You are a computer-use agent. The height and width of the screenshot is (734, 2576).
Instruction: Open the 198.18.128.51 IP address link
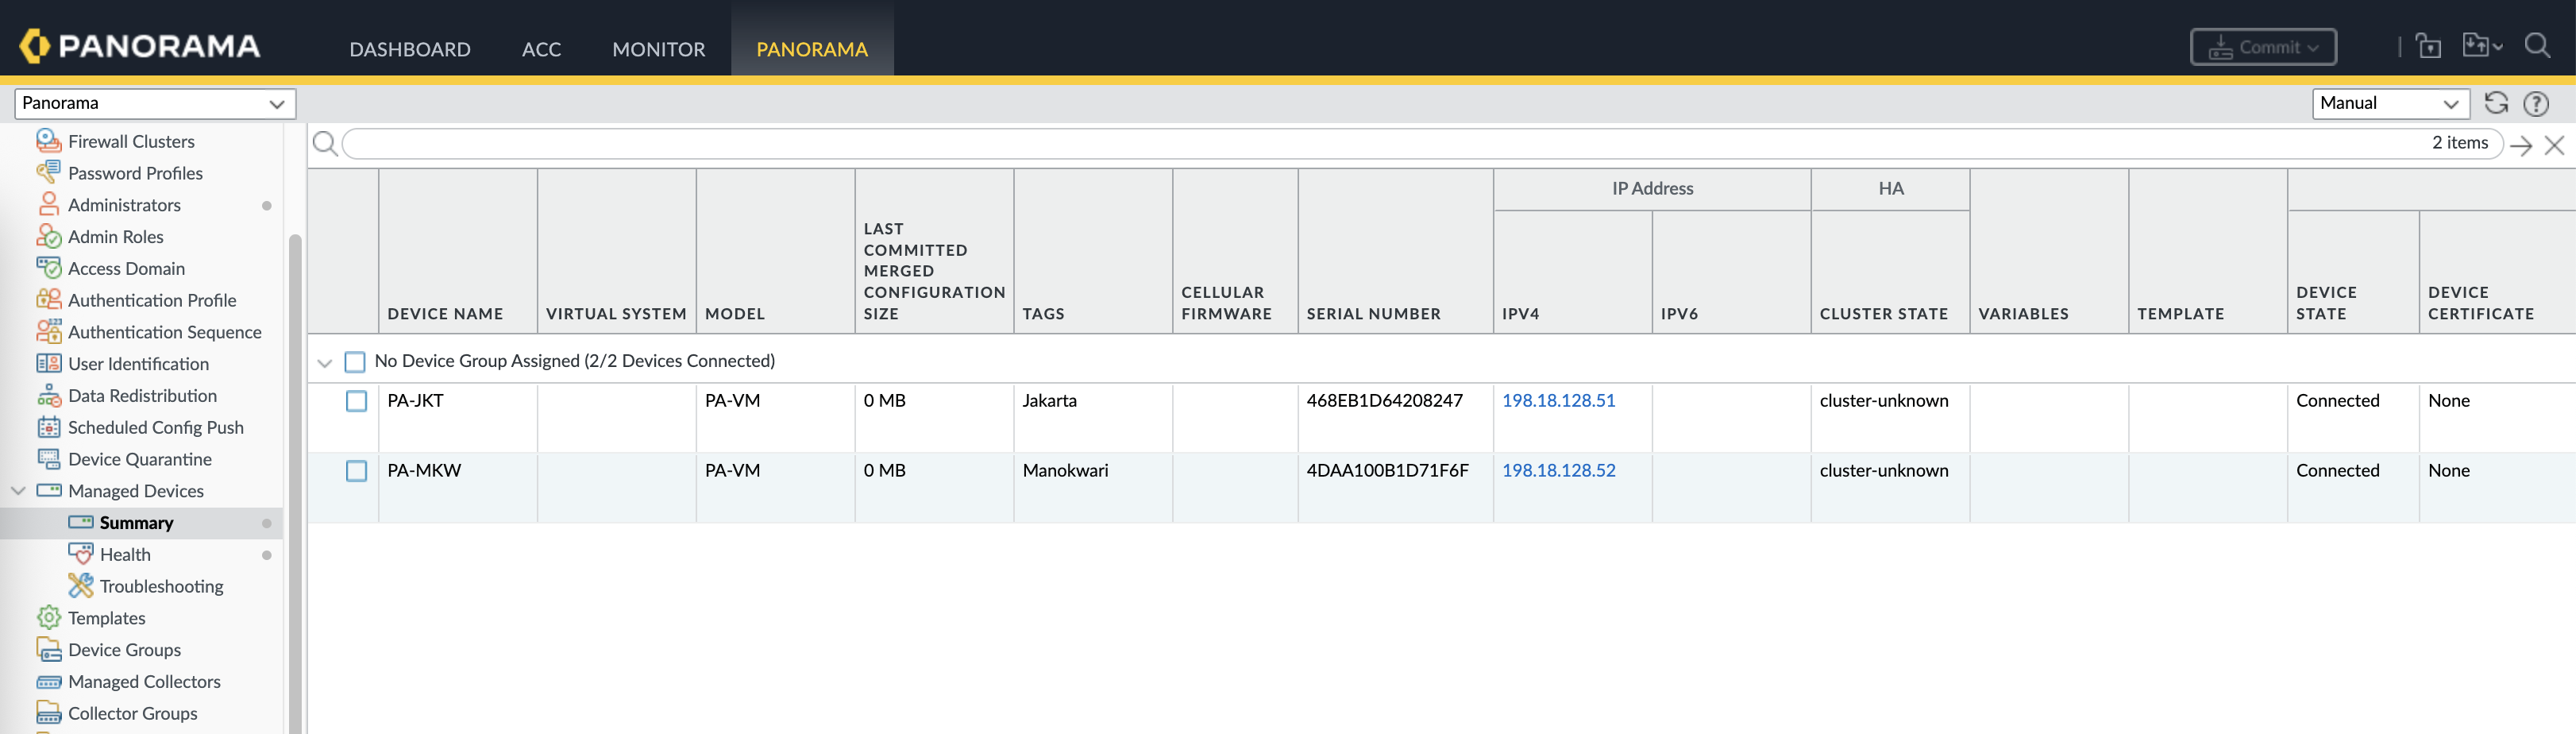pyautogui.click(x=1557, y=400)
